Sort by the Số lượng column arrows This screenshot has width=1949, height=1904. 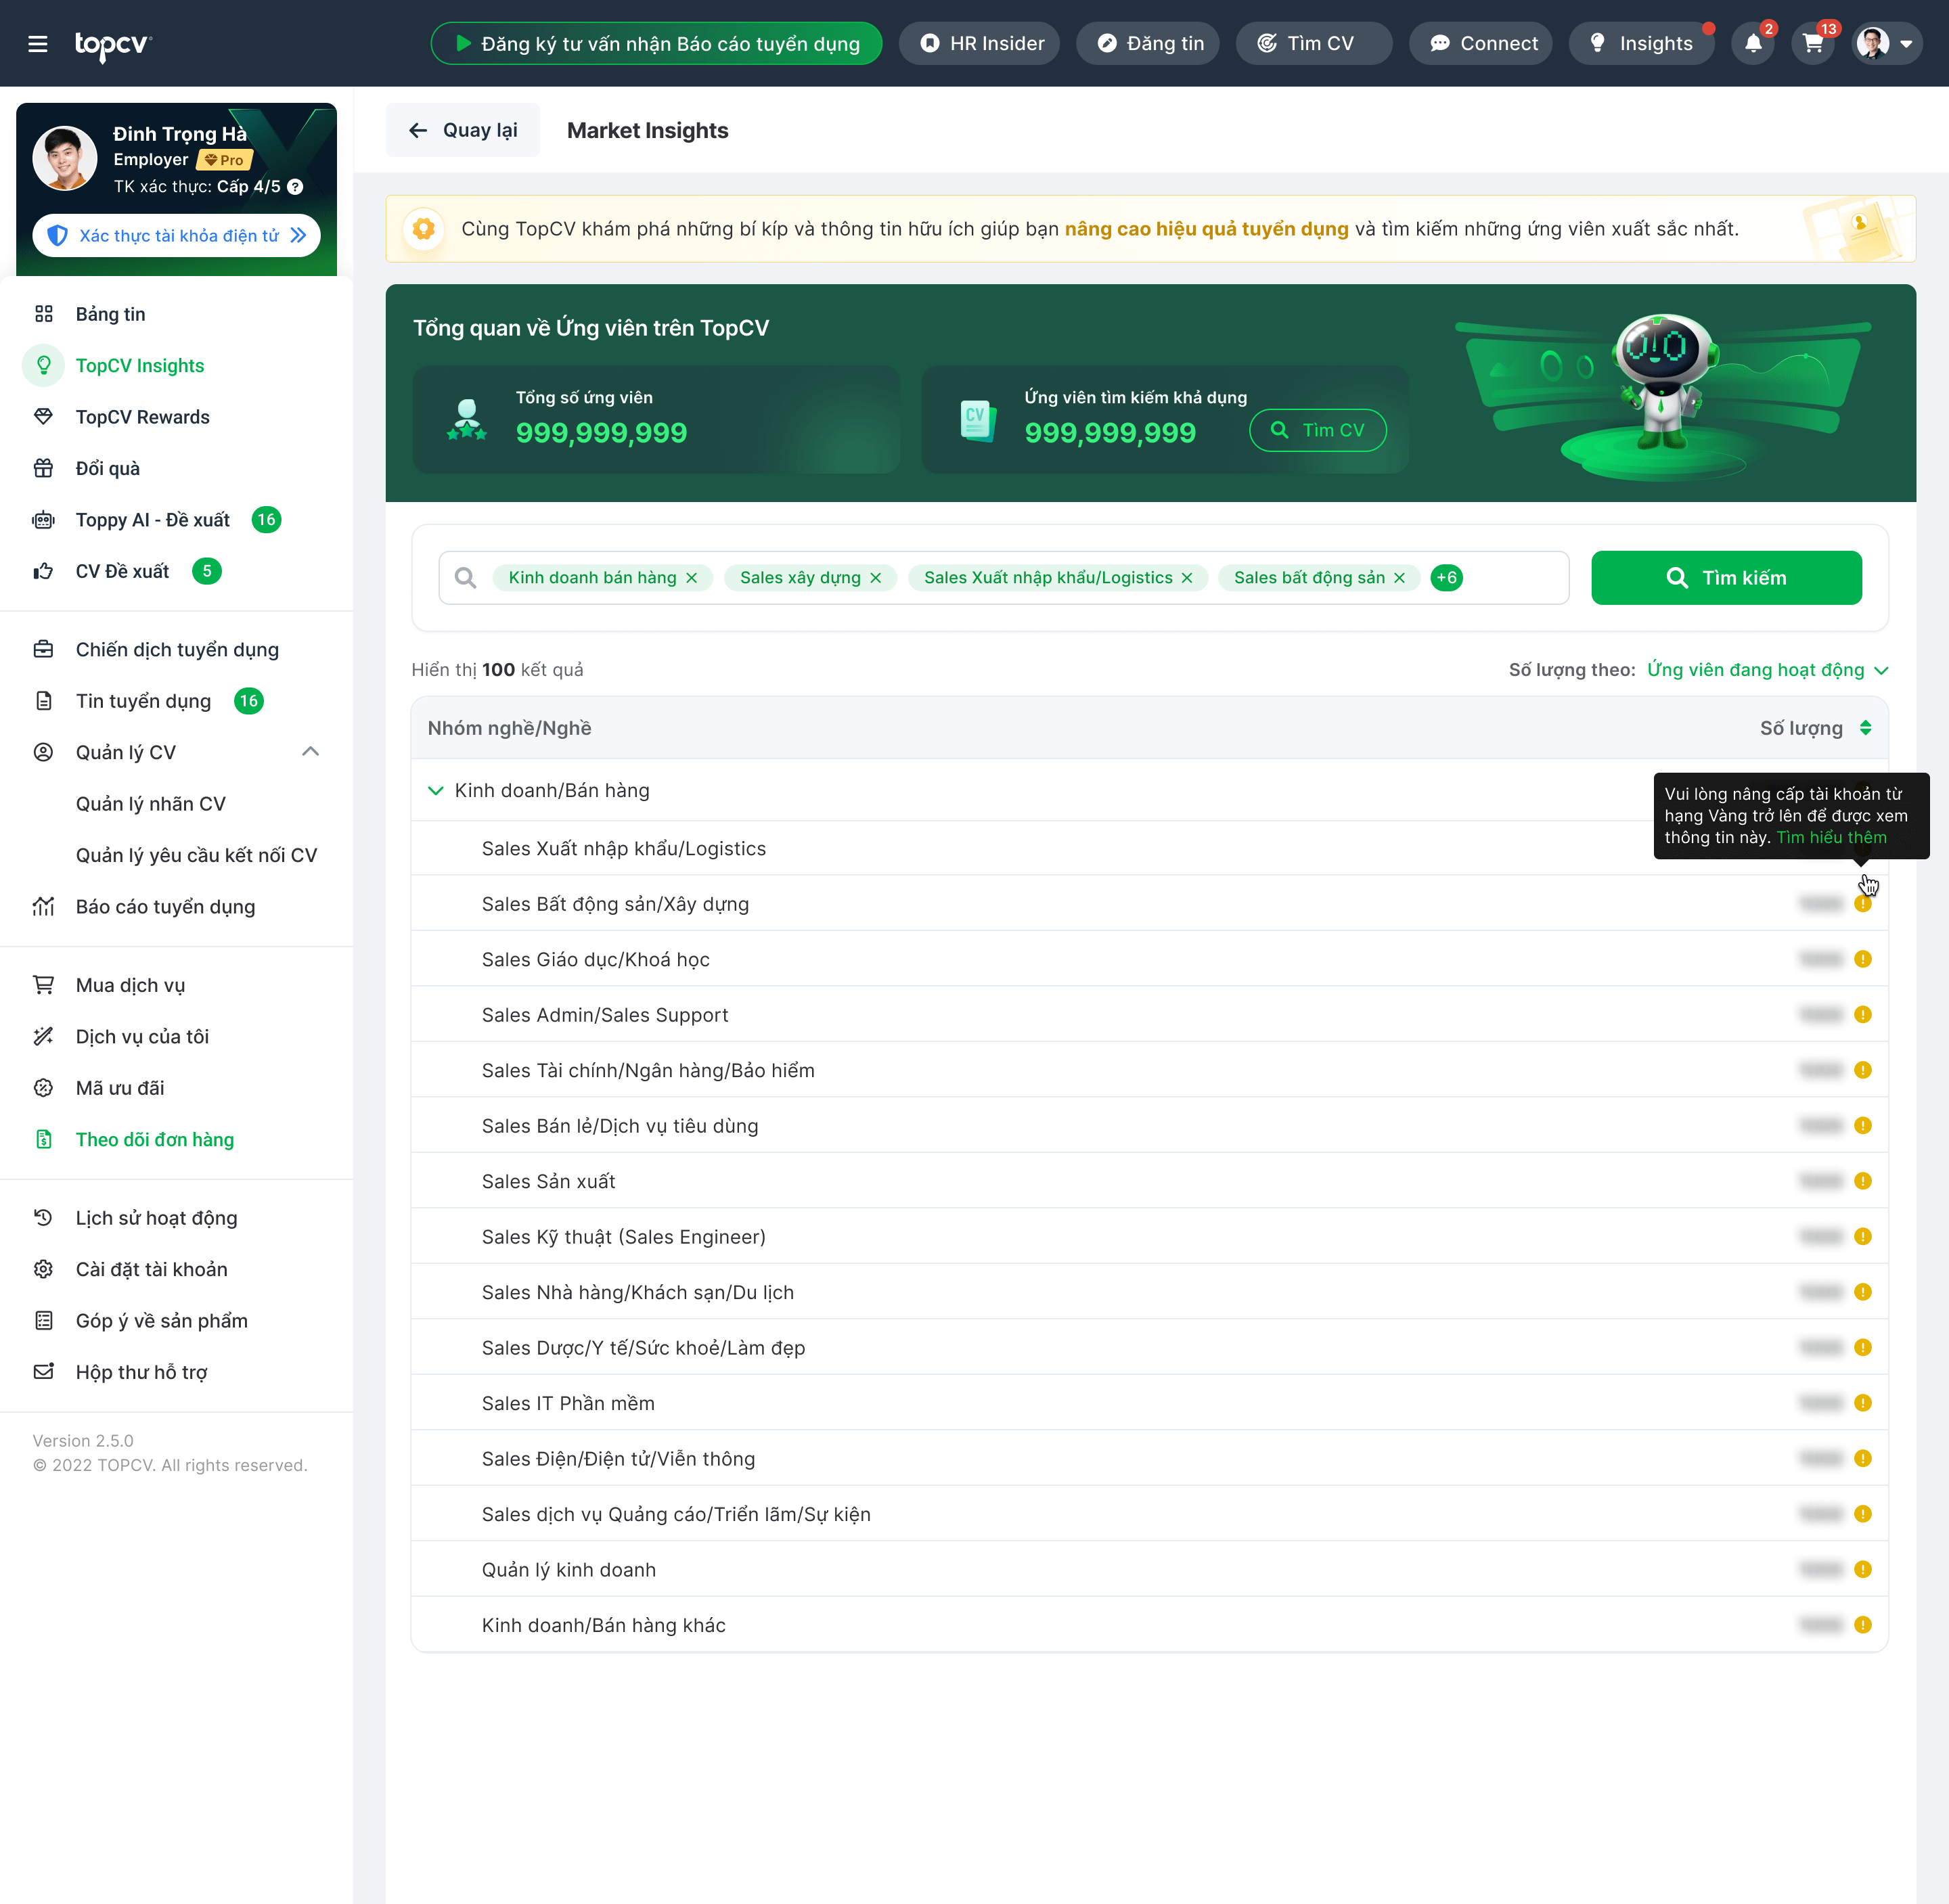tap(1865, 728)
